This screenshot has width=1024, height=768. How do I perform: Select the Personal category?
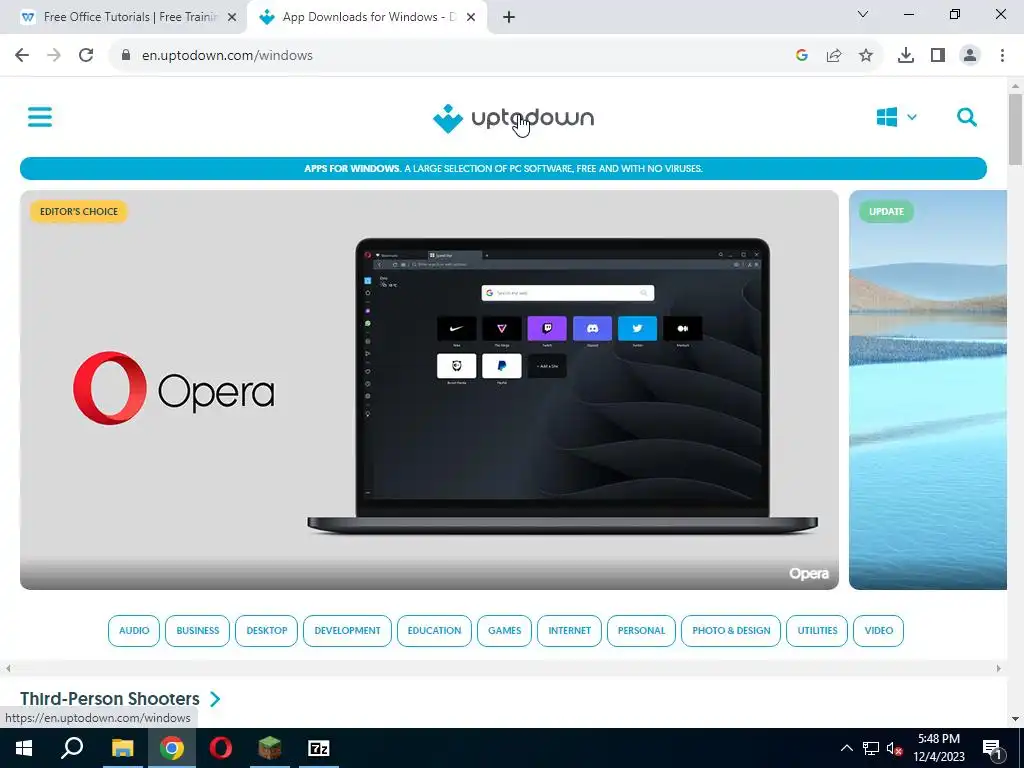pyautogui.click(x=641, y=631)
